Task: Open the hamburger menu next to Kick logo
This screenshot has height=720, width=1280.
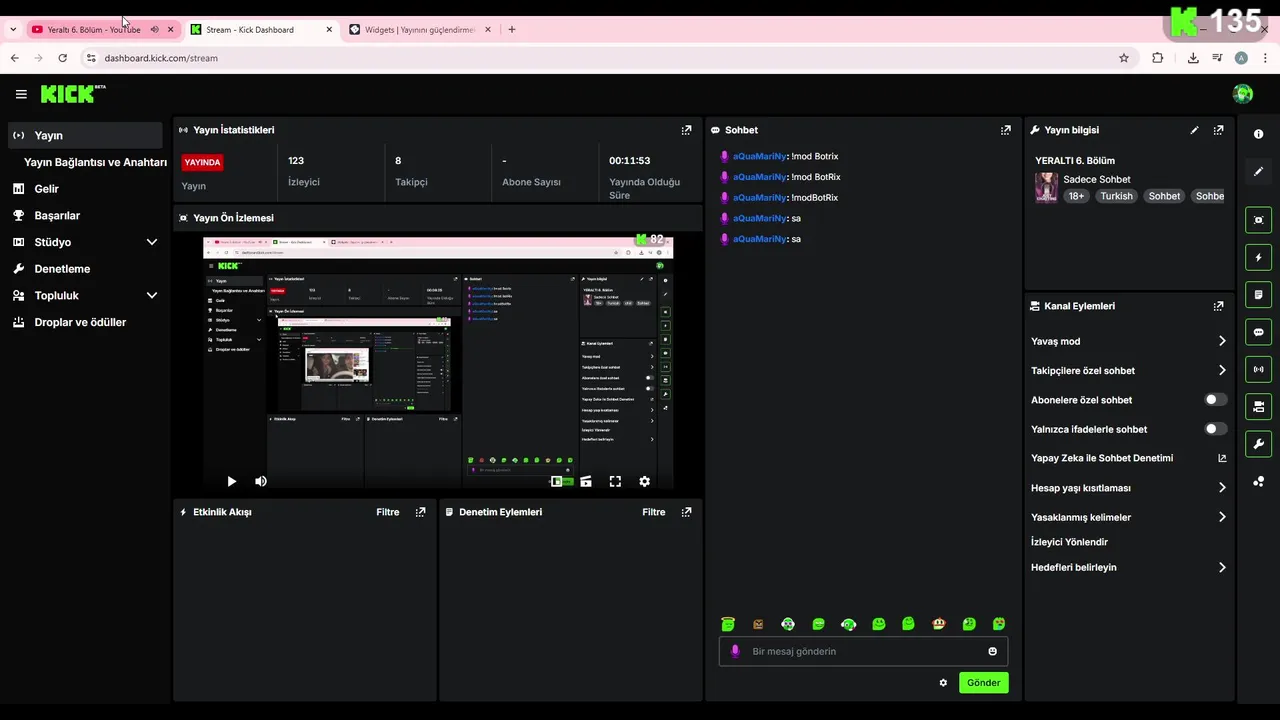Action: [x=21, y=94]
